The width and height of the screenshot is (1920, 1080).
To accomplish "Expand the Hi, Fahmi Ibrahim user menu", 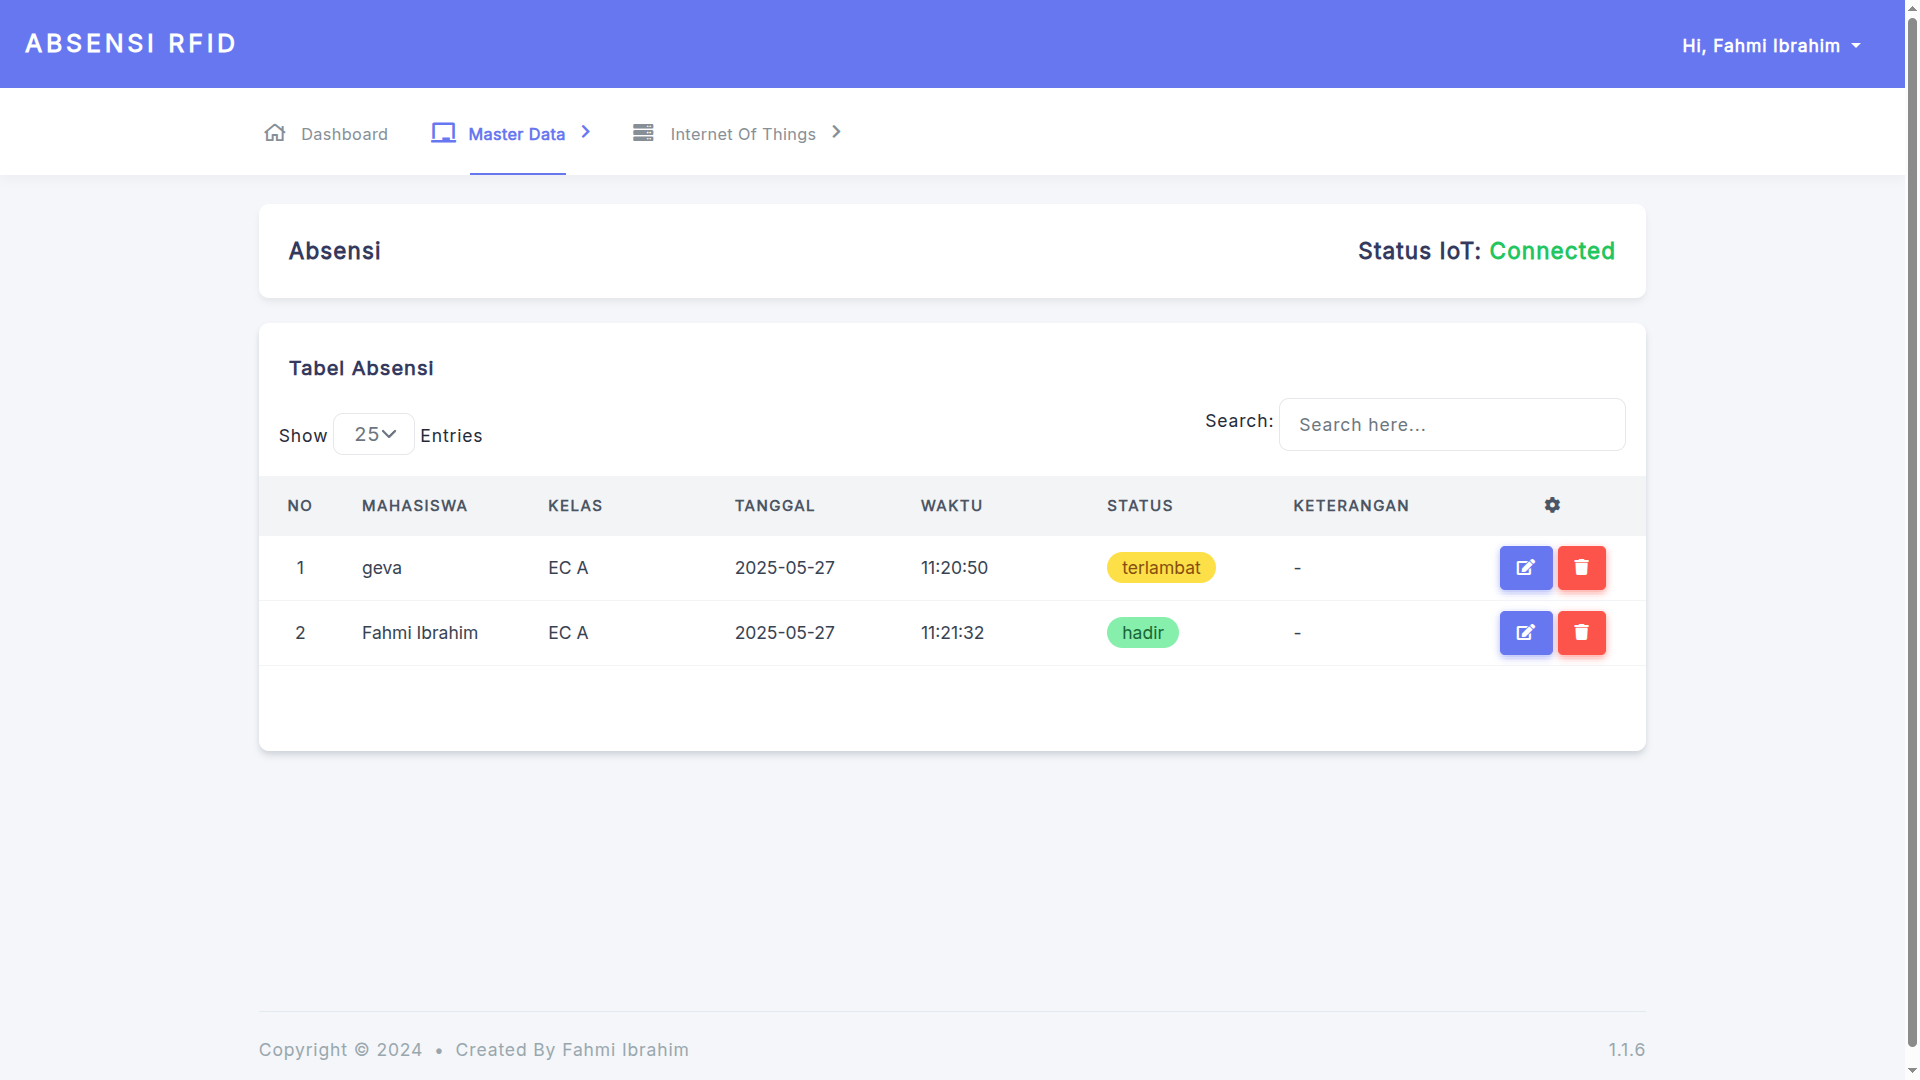I will (1770, 46).
